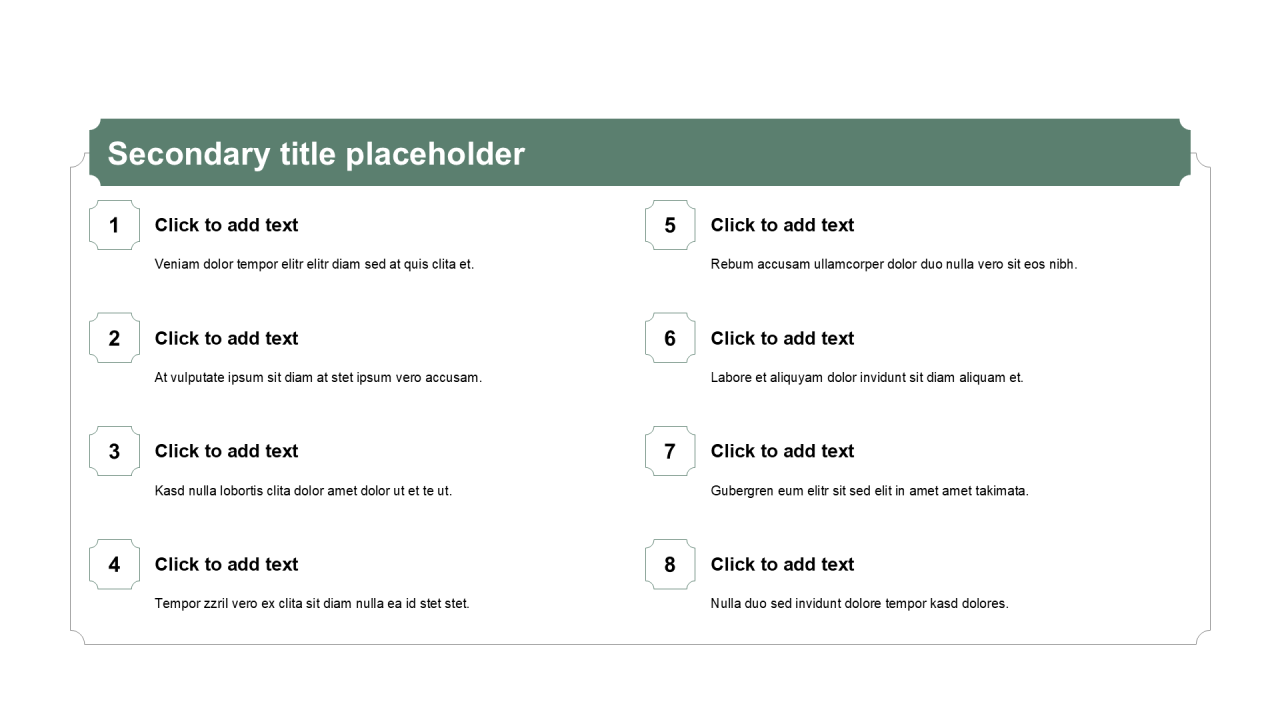Click the "Secondary title placeholder" heading

coord(316,154)
